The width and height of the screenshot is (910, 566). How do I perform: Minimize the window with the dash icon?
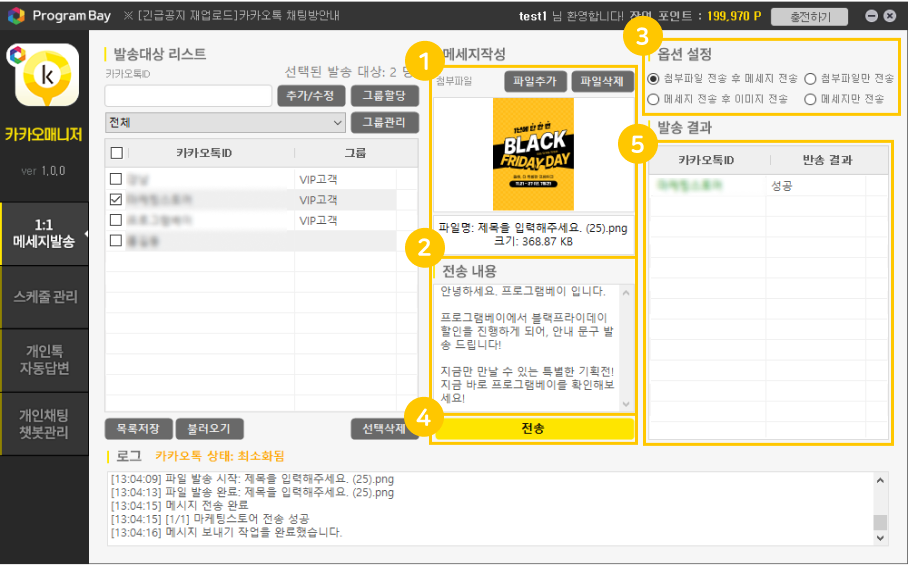tap(871, 16)
